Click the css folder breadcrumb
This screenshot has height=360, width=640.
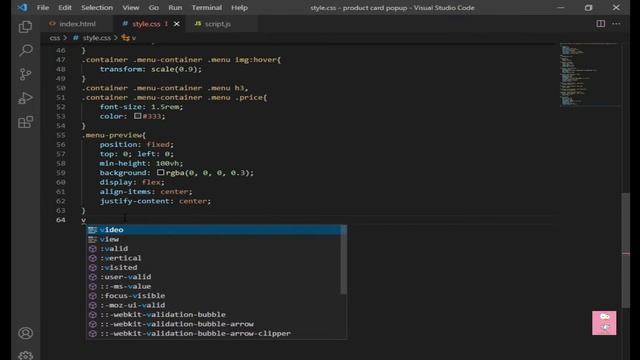pos(55,38)
